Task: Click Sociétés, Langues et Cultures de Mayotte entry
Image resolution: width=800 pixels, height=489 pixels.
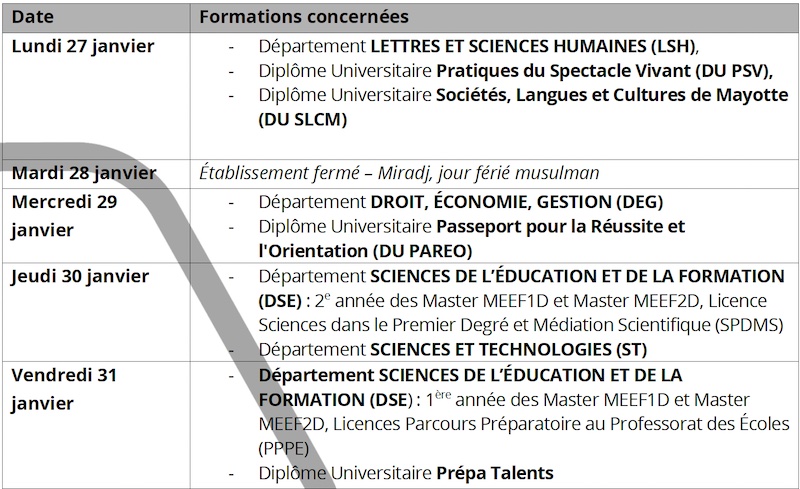Action: (x=612, y=95)
